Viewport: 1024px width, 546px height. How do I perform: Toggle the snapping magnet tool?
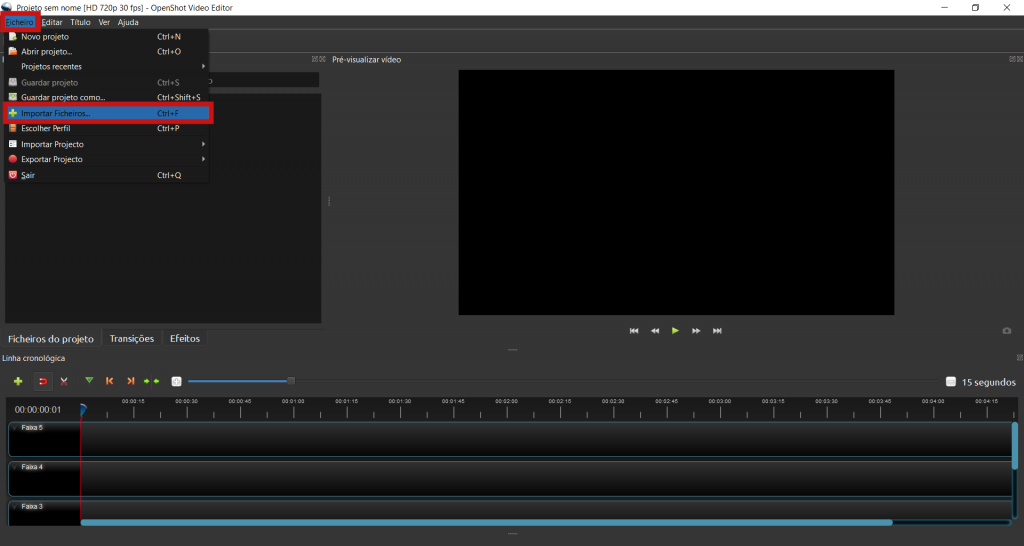pyautogui.click(x=43, y=381)
